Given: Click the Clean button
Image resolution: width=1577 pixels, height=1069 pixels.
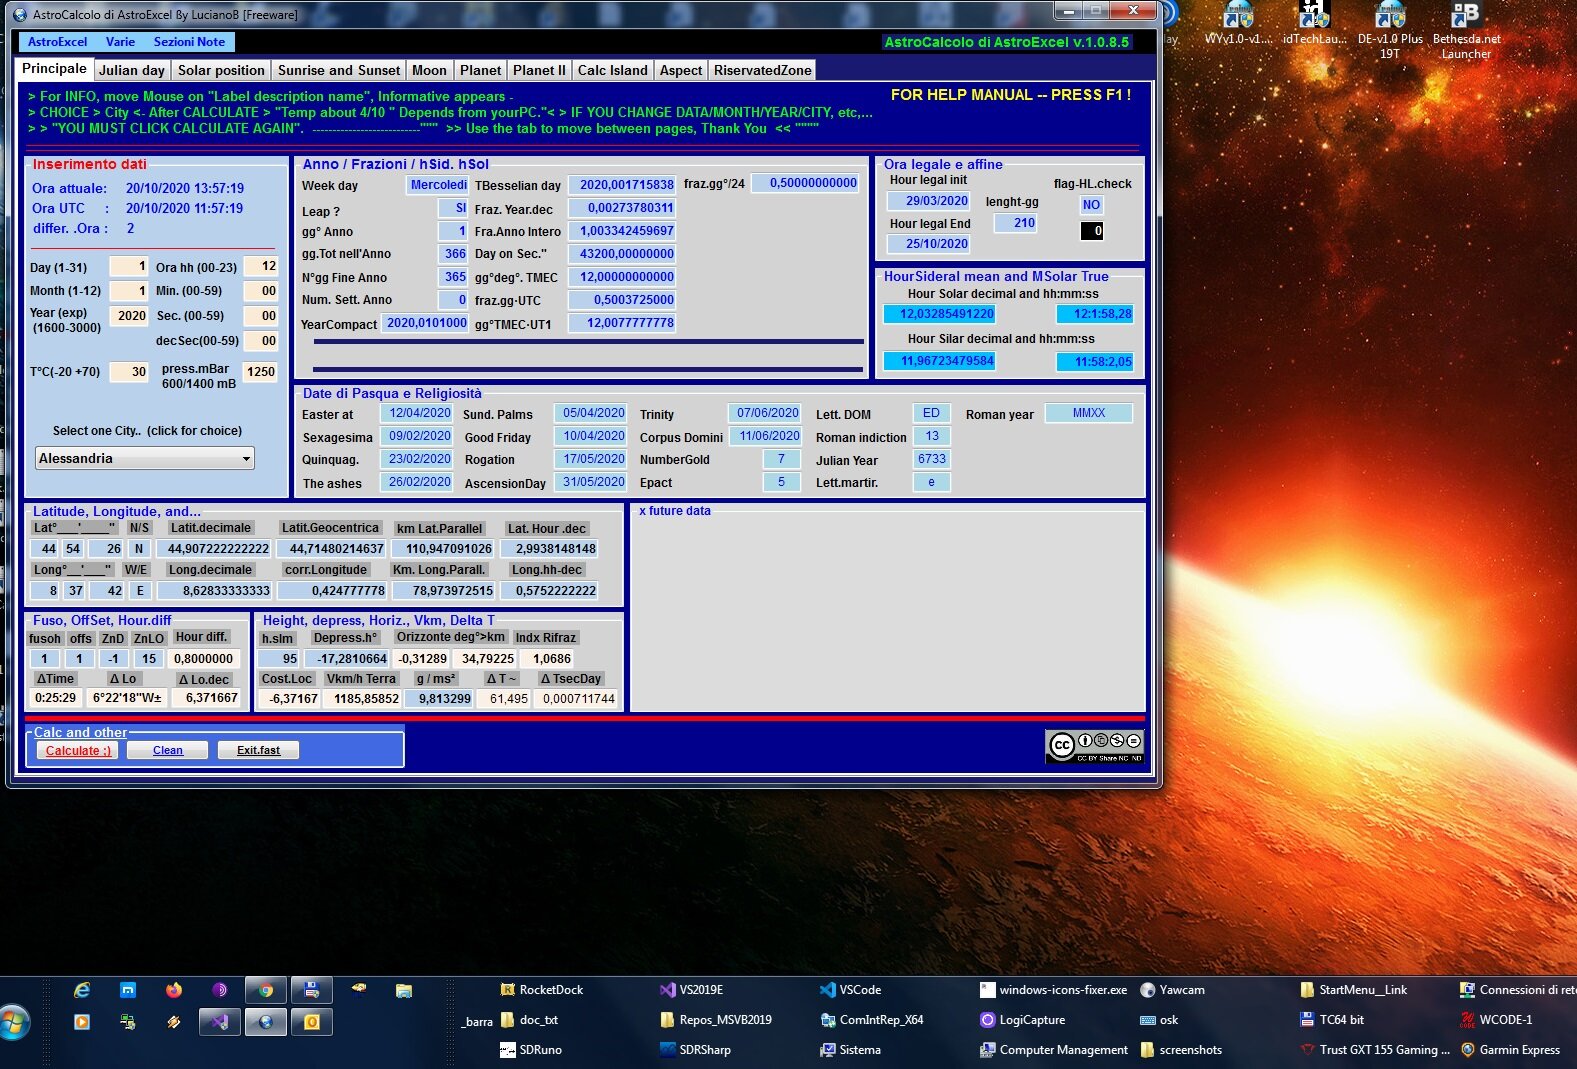Looking at the screenshot, I should tap(168, 750).
